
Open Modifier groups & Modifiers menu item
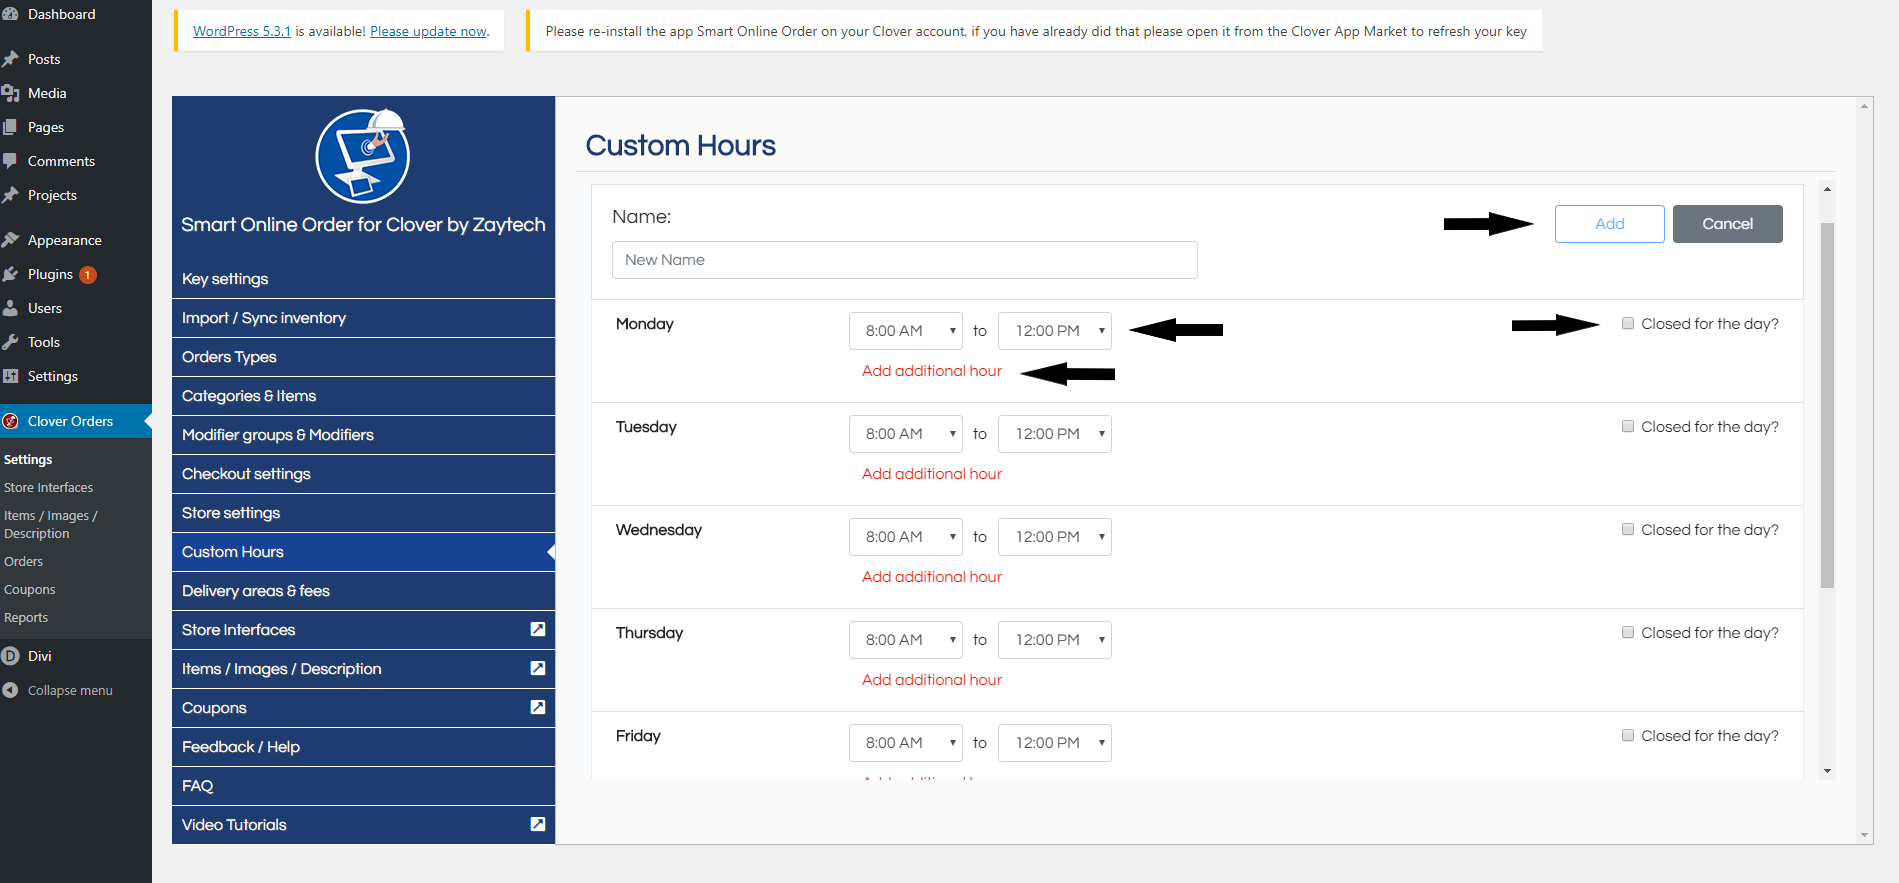tap(363, 435)
